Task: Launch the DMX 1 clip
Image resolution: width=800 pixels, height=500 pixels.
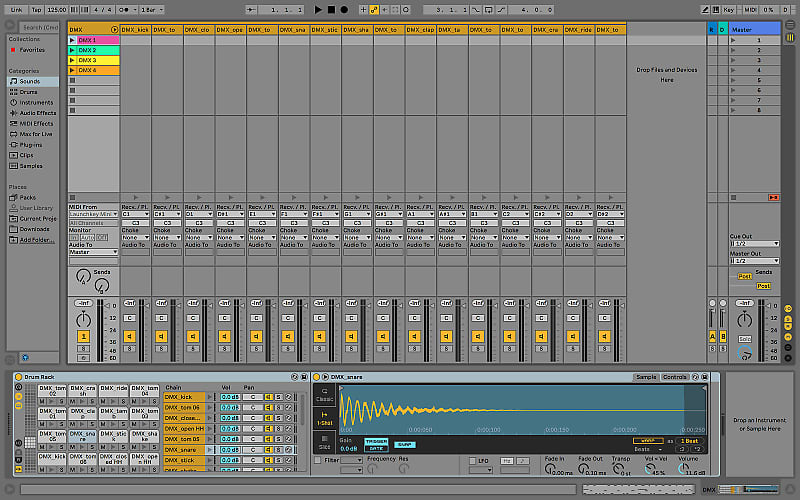Action: [x=72, y=39]
